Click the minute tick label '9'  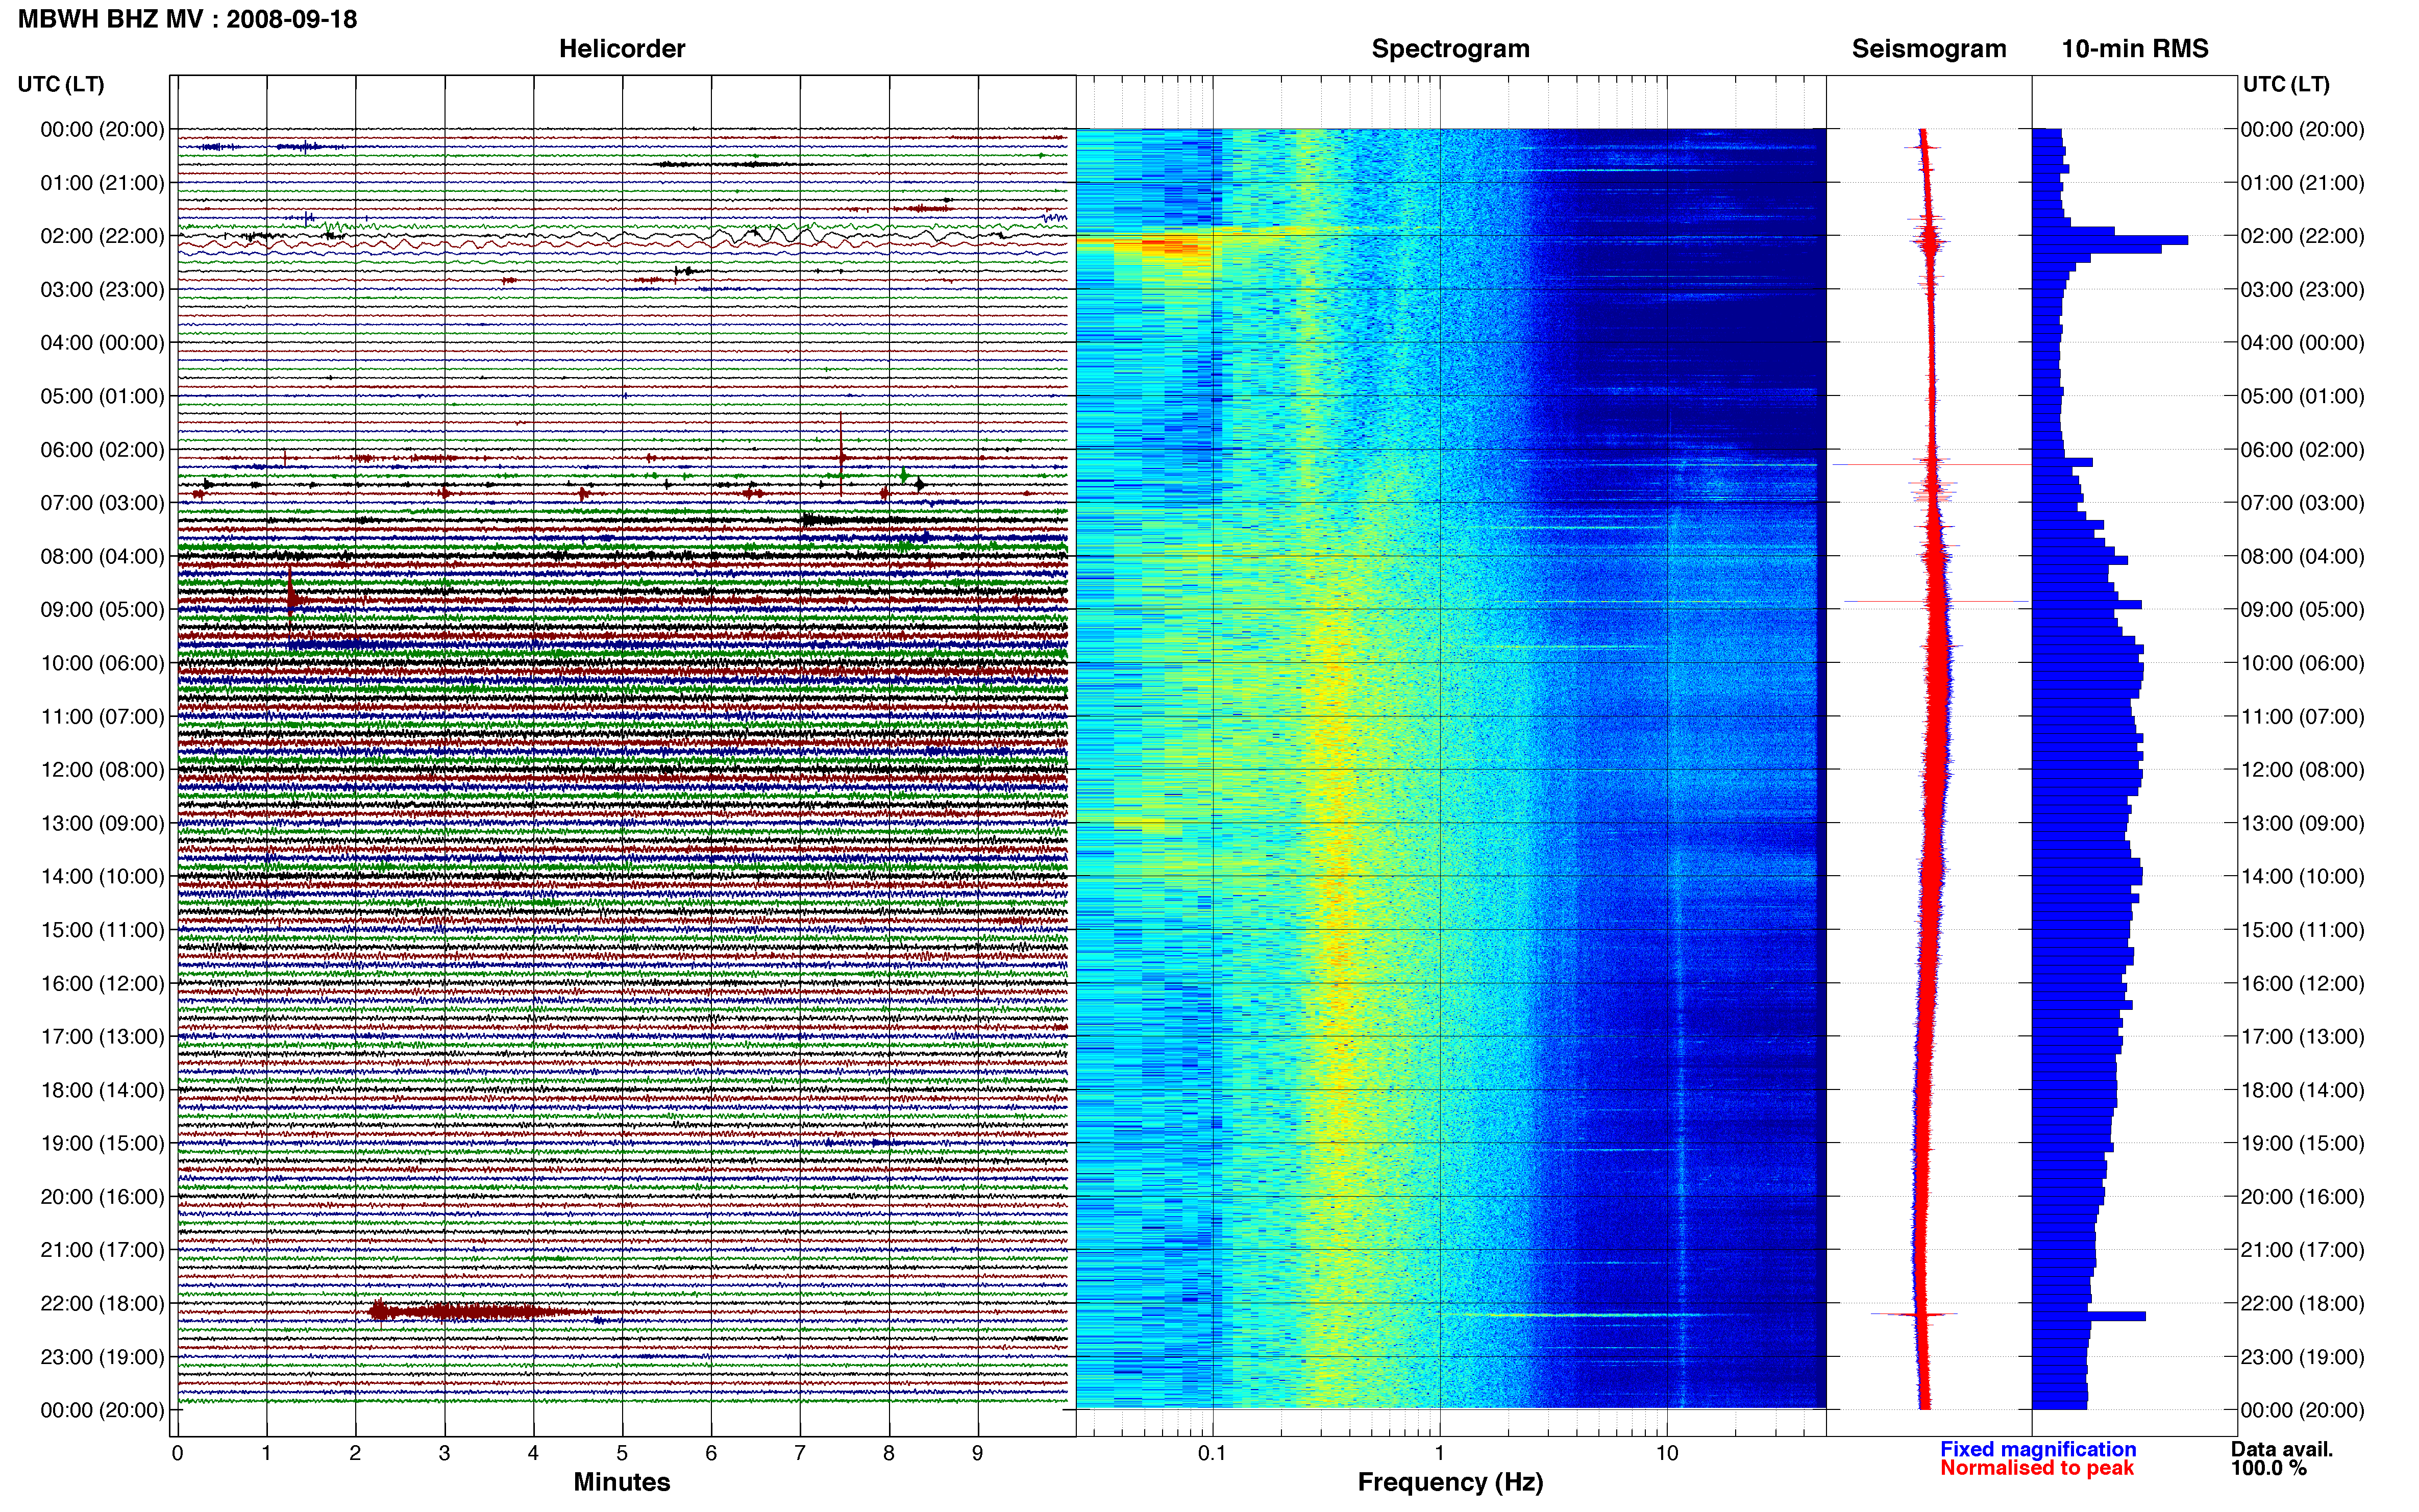(978, 1454)
